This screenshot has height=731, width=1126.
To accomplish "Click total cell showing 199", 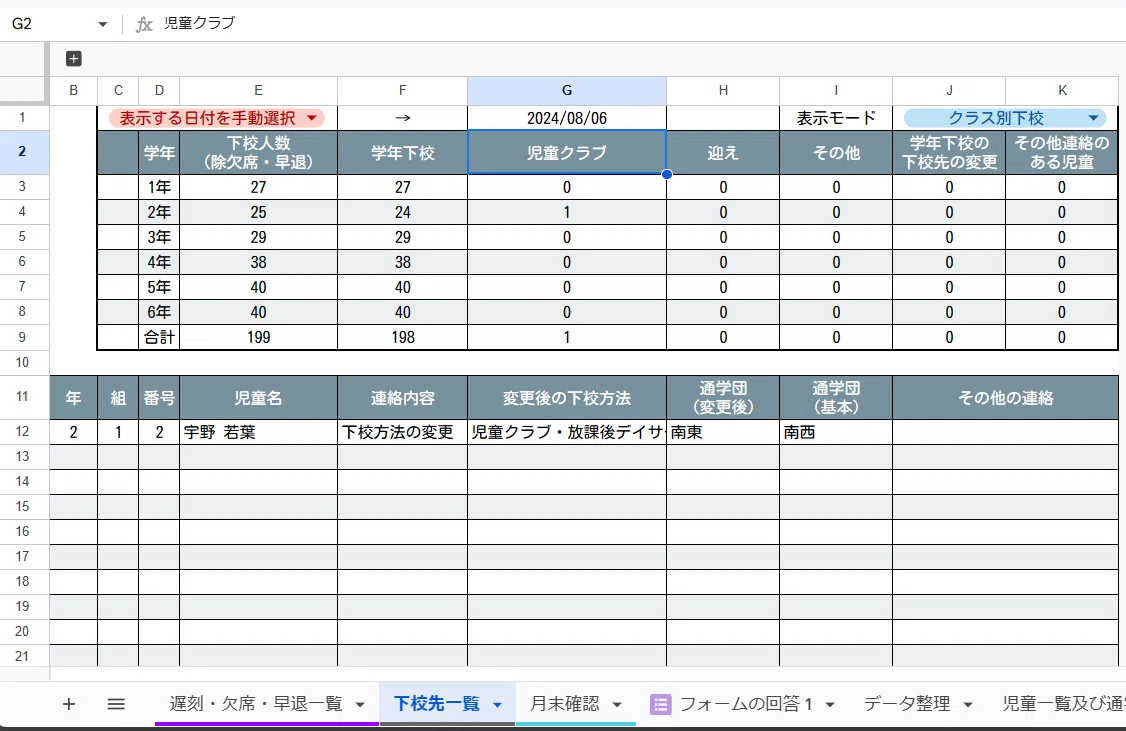I will point(259,337).
